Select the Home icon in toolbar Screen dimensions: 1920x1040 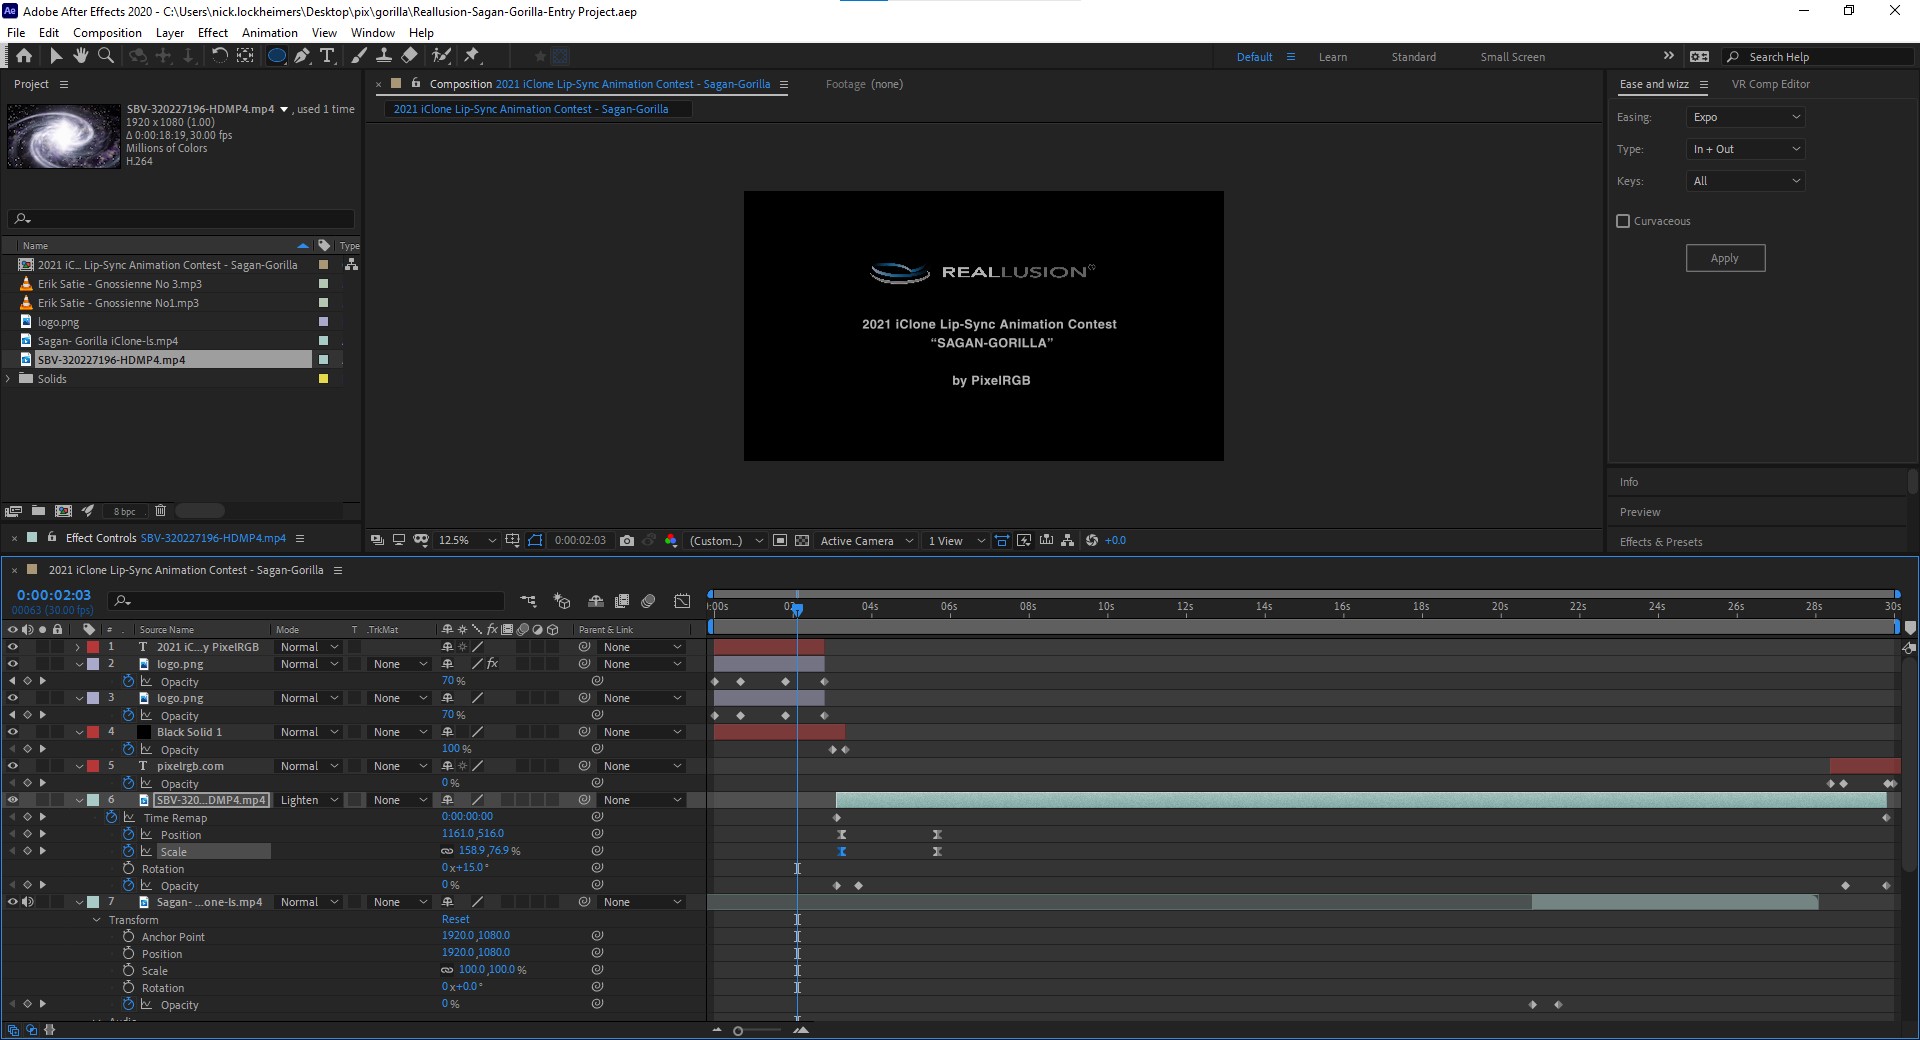coord(24,56)
